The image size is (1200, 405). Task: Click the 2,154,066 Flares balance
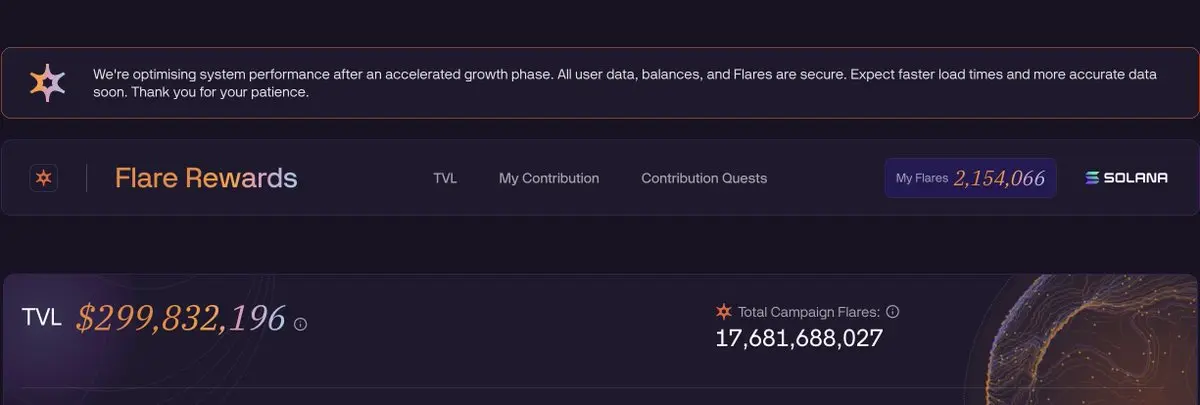(x=999, y=178)
